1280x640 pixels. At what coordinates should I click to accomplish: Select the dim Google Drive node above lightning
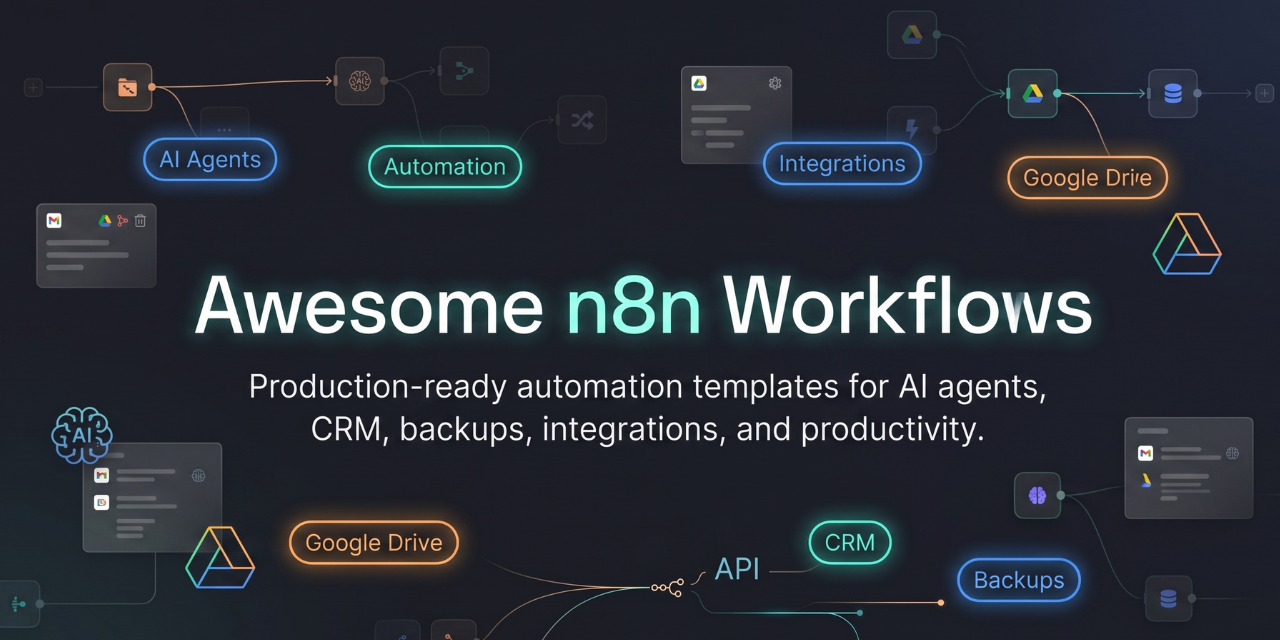[x=912, y=35]
